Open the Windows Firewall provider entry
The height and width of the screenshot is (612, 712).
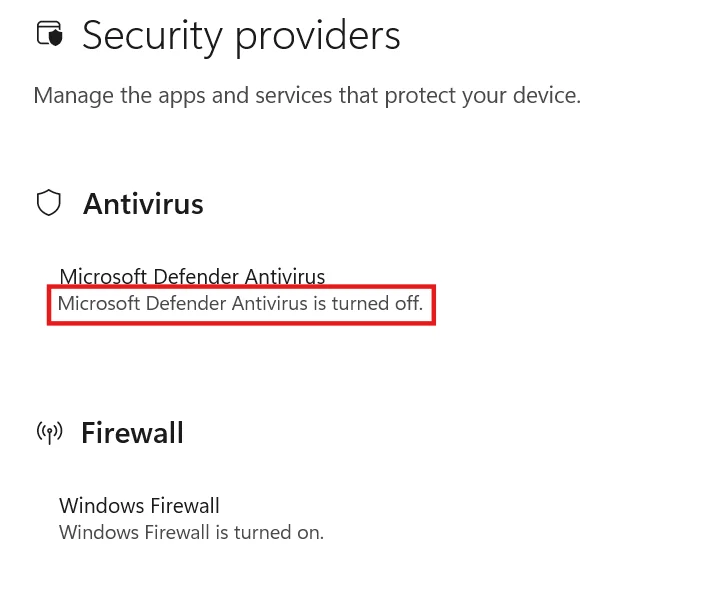pos(139,506)
